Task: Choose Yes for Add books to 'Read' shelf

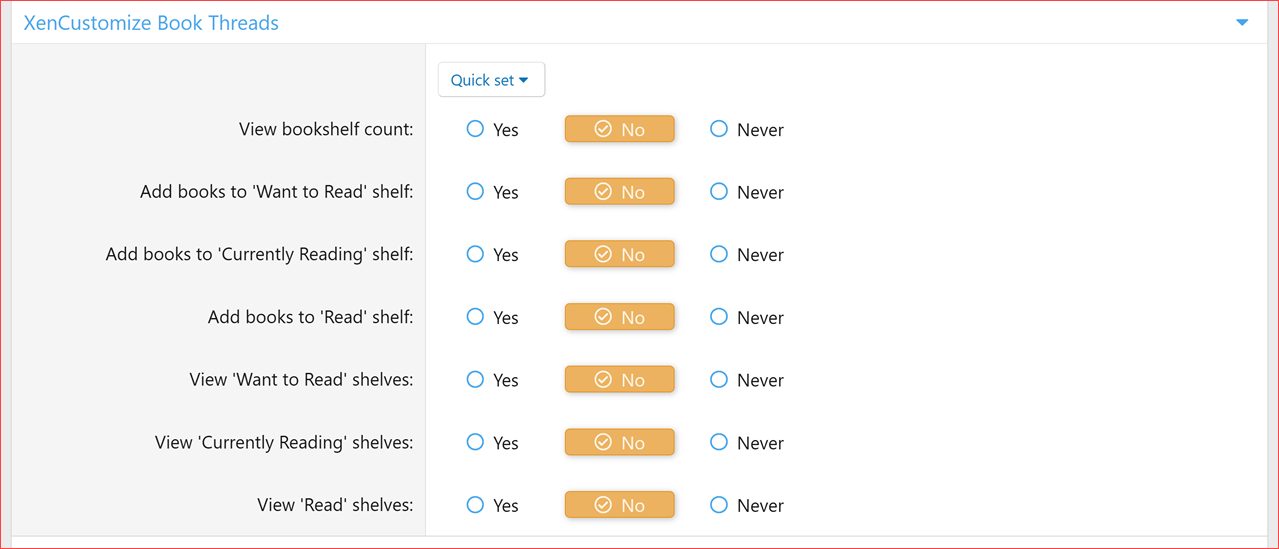Action: [x=475, y=317]
